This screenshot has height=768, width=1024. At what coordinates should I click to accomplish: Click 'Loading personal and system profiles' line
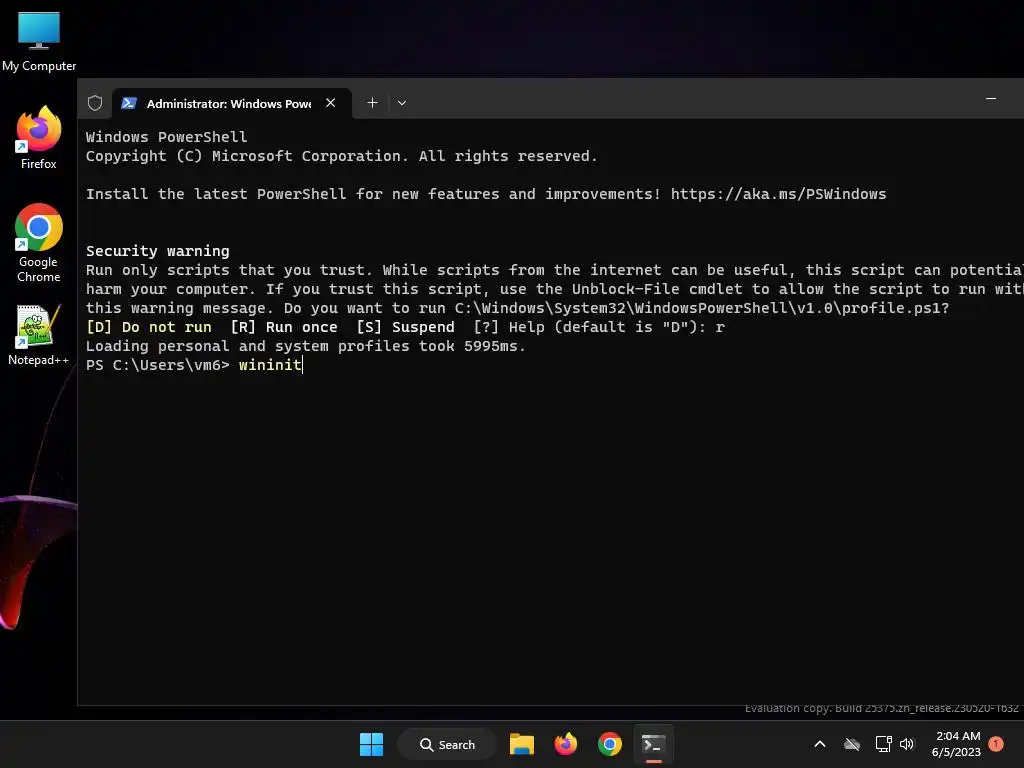[306, 346]
